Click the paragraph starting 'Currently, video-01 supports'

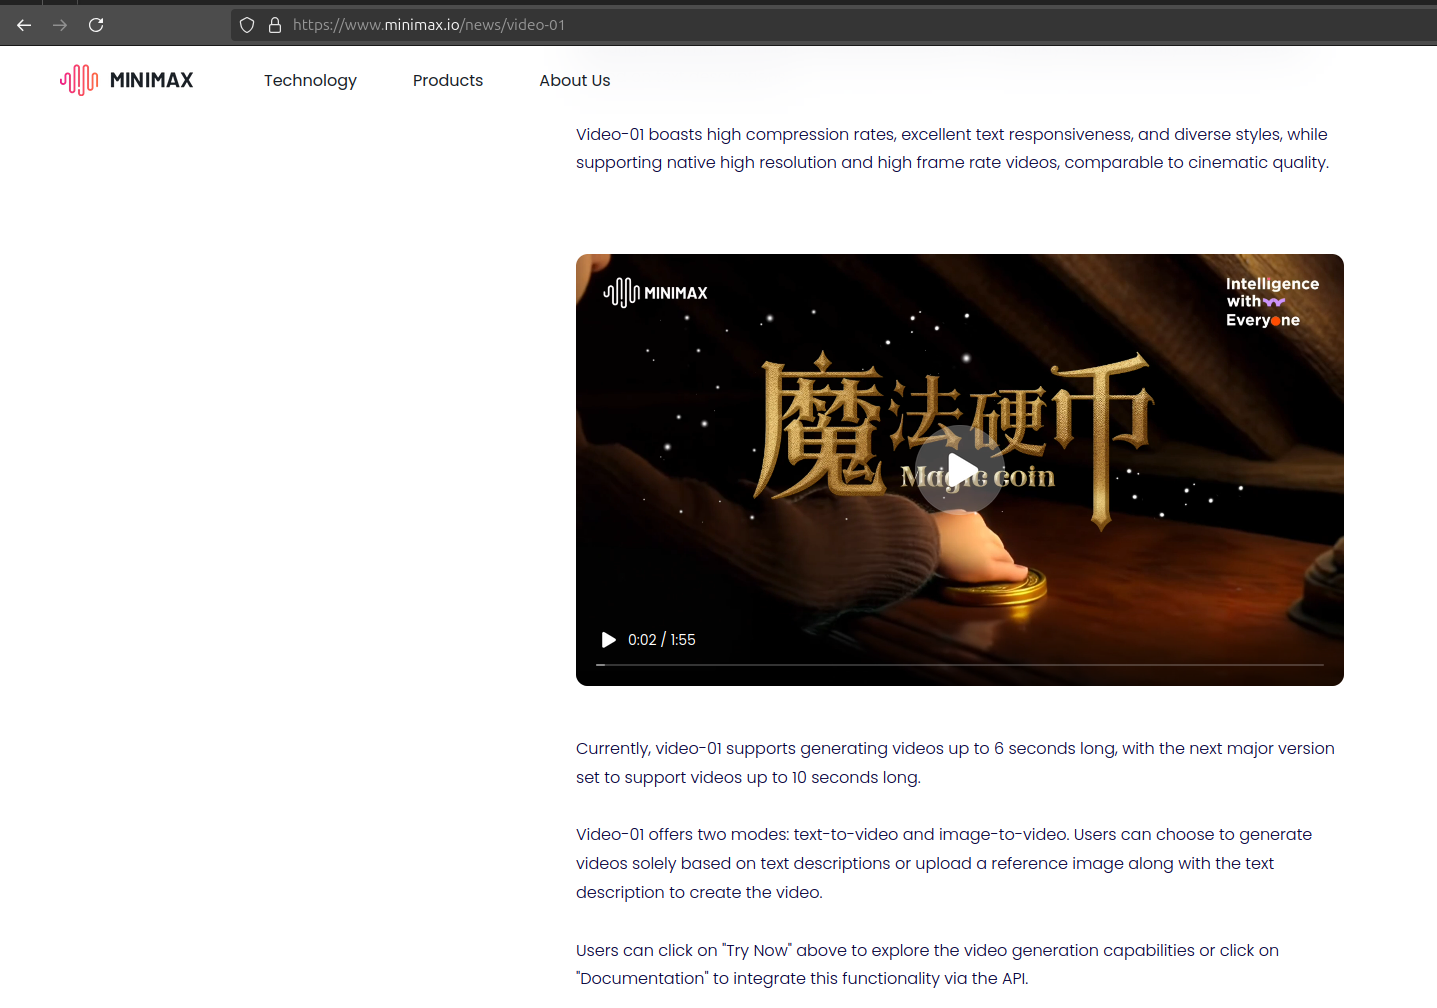pyautogui.click(x=955, y=763)
